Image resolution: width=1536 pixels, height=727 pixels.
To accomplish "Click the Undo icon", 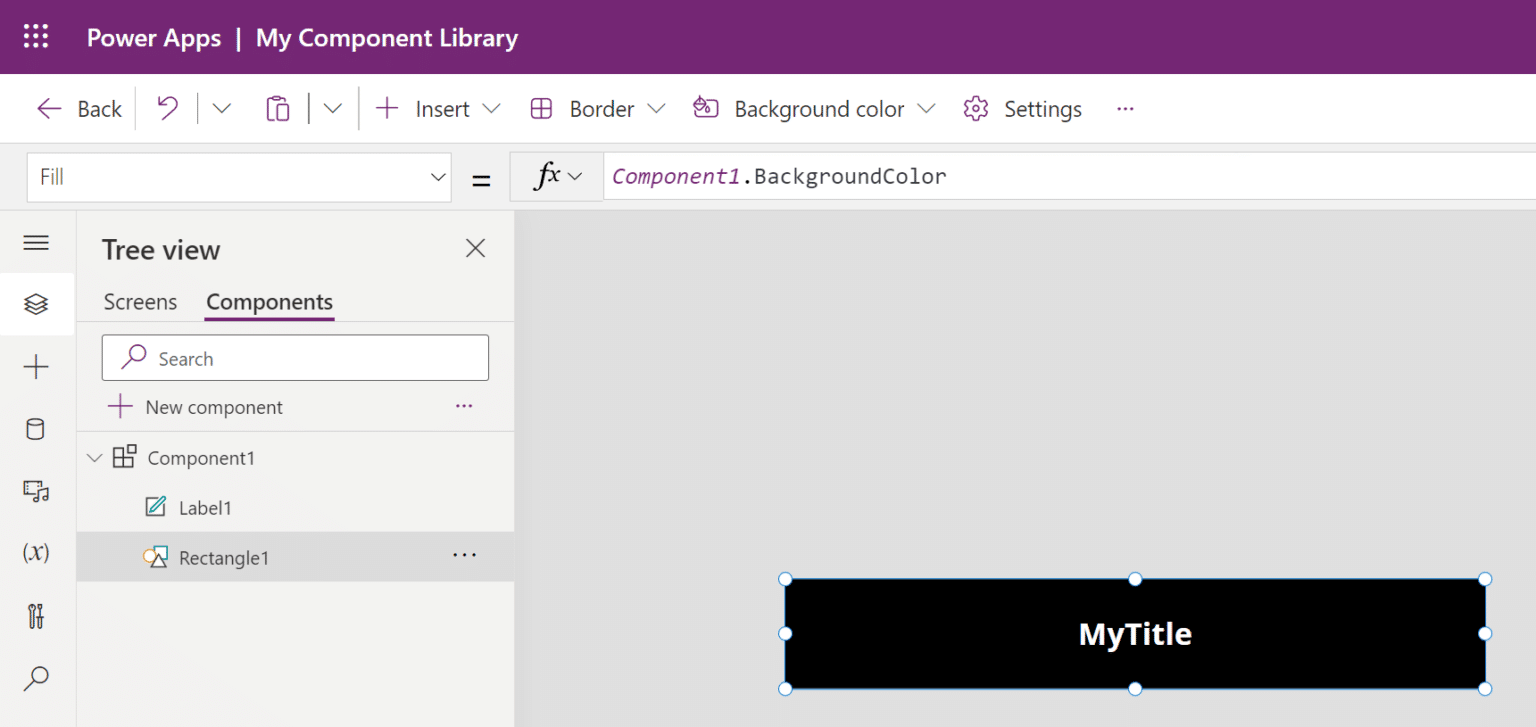I will click(168, 108).
